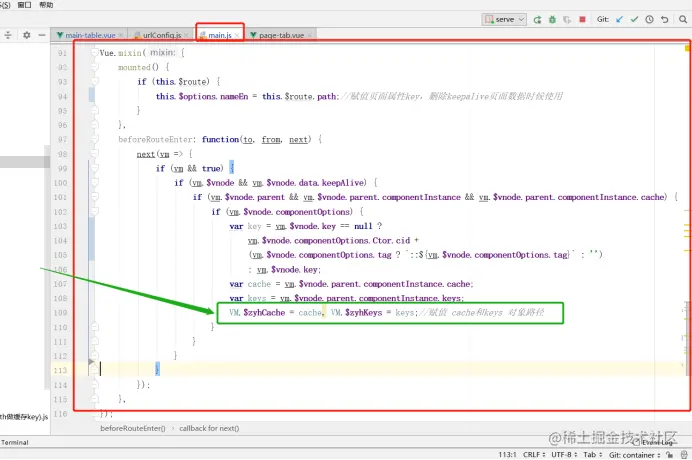Update project via blue Git arrow
This screenshot has width=692, height=460.
point(619,19)
